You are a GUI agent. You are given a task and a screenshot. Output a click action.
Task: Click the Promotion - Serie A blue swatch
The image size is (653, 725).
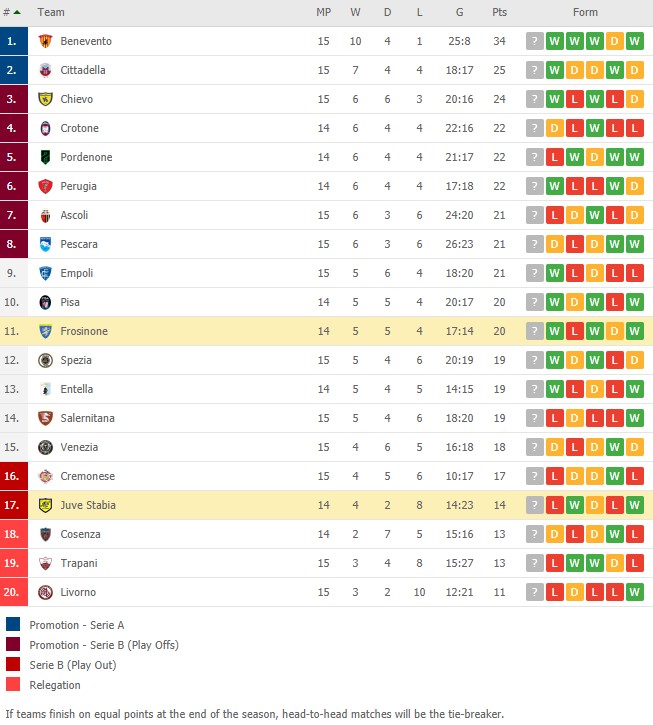pyautogui.click(x=13, y=624)
